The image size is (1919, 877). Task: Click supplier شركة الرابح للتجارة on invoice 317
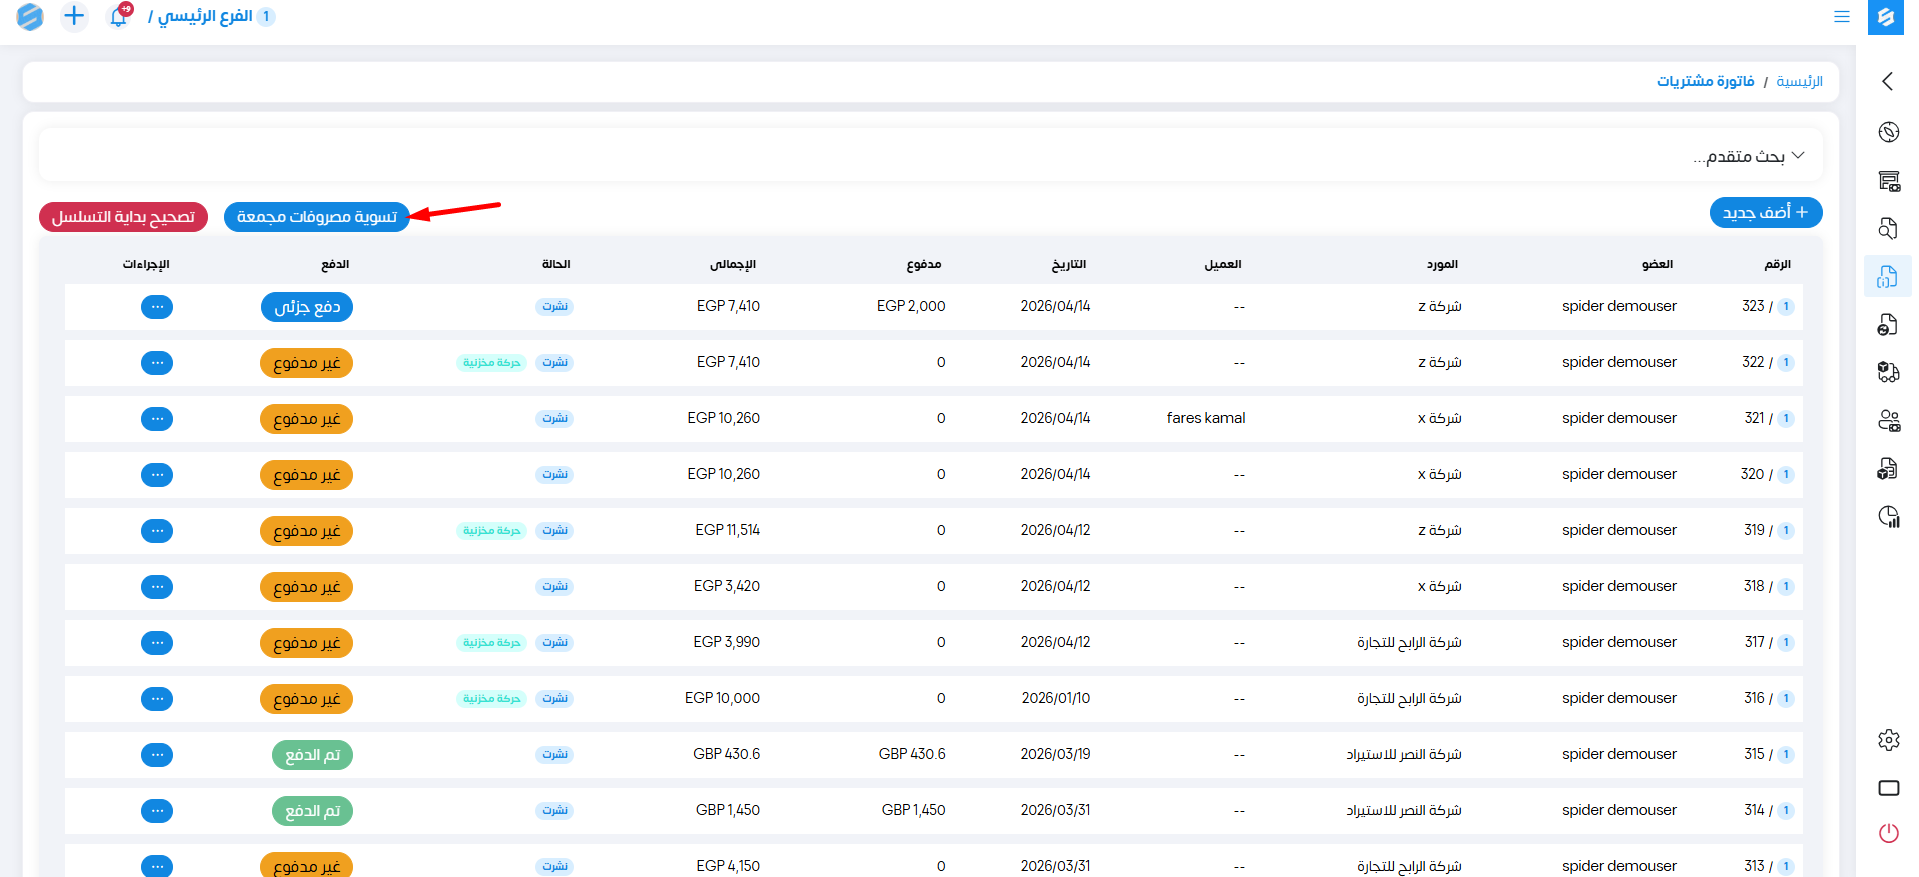coord(1409,642)
